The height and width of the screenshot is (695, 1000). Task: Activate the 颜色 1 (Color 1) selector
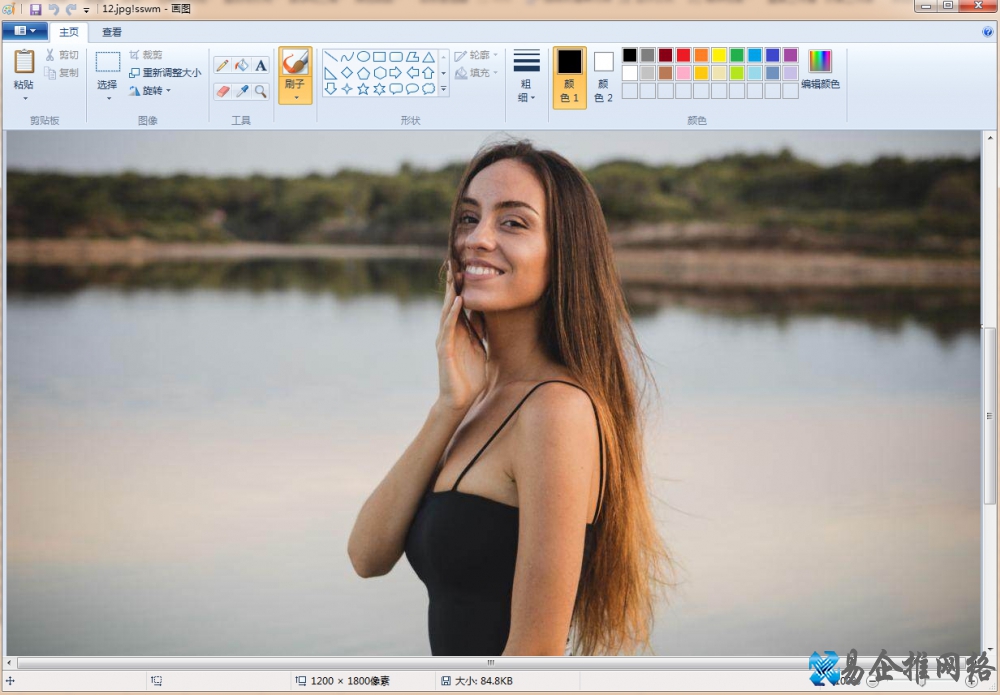coord(569,76)
